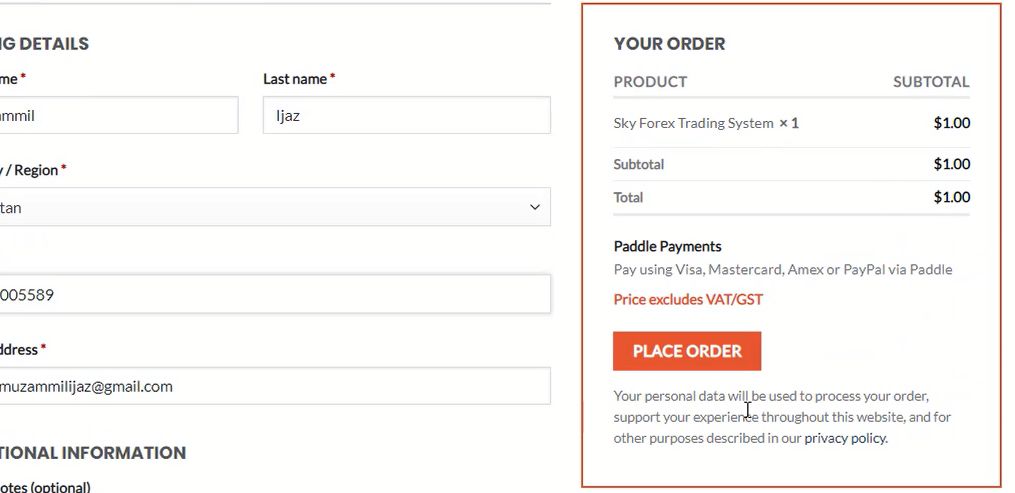Click the PRODUCT column header
The height and width of the screenshot is (493, 1015).
coord(650,82)
